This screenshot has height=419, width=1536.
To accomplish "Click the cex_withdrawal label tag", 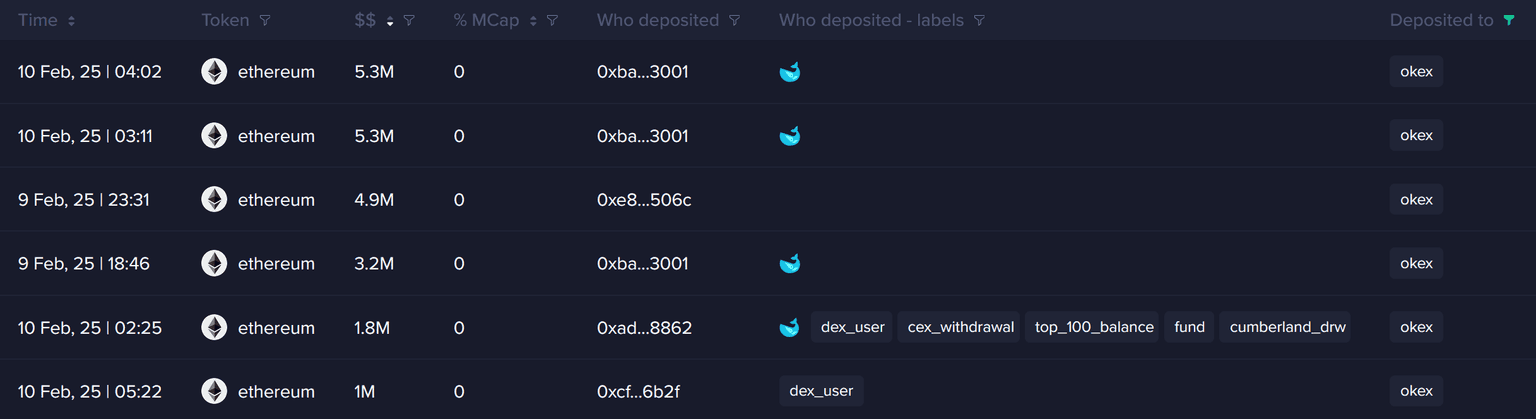I will point(959,328).
